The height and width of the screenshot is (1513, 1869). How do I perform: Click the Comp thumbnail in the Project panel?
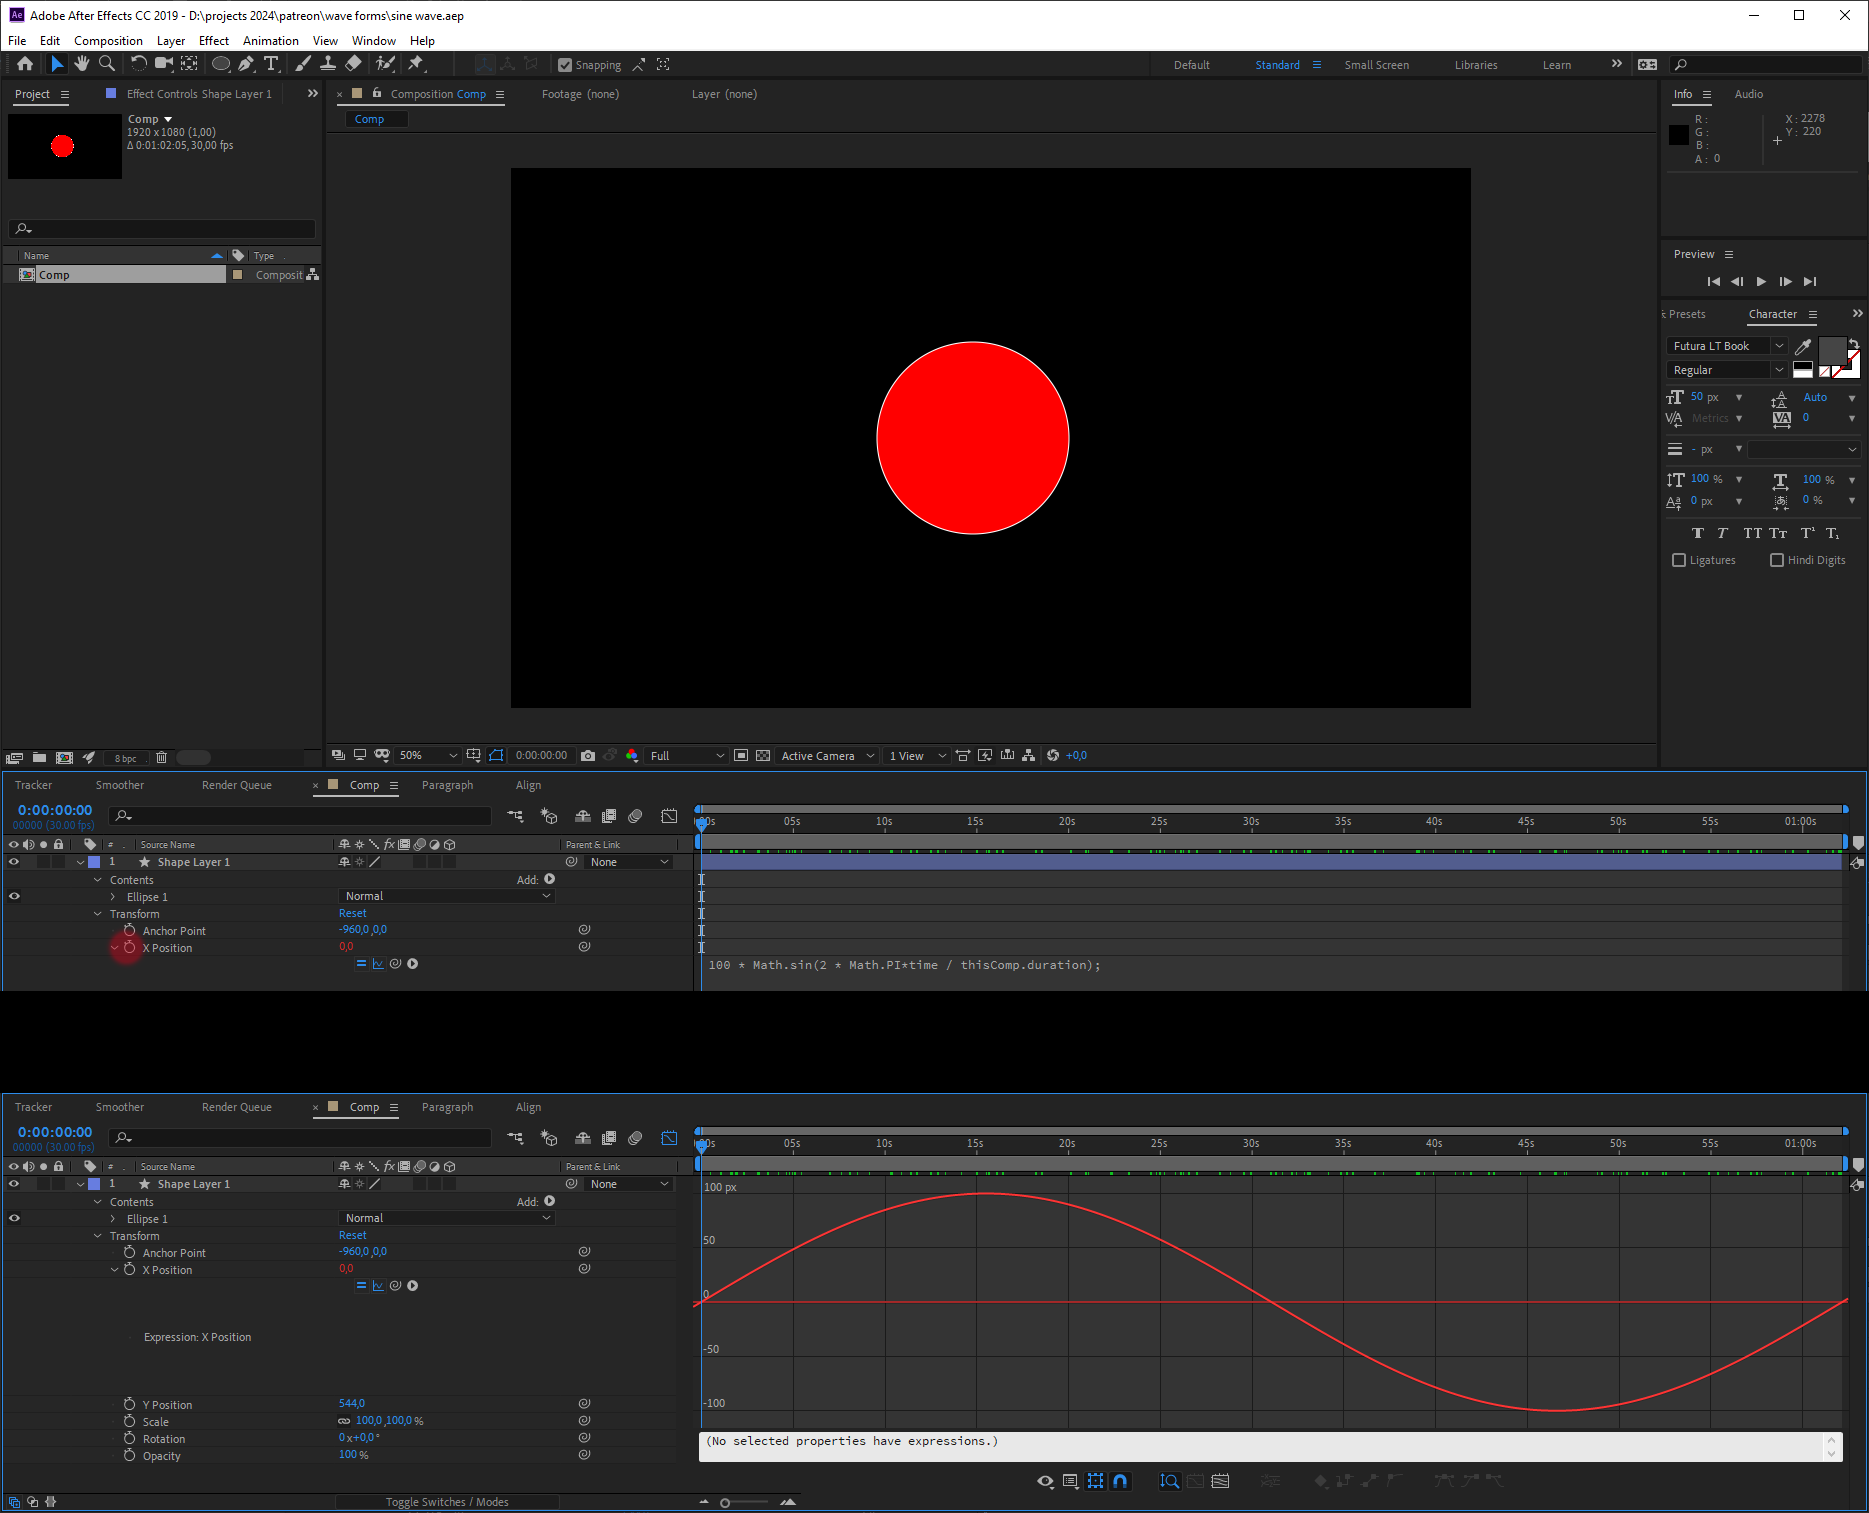[65, 146]
